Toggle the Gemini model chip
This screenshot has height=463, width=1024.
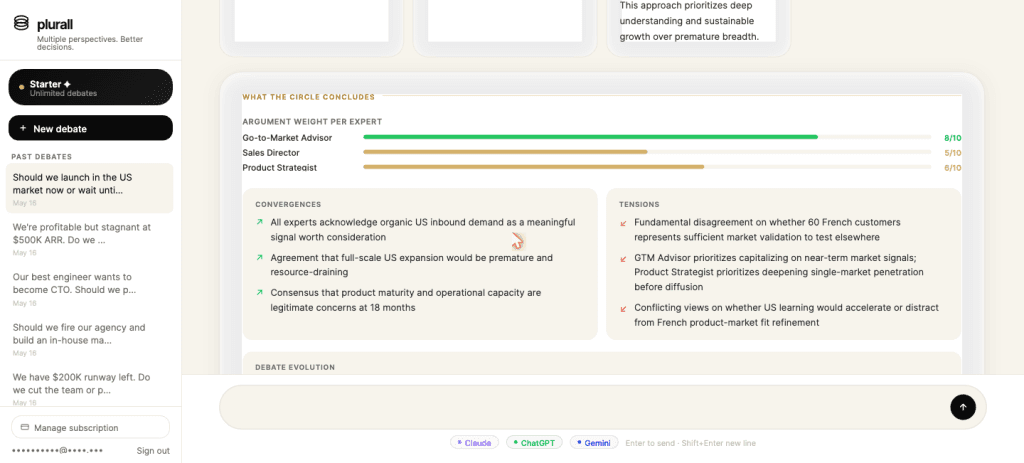pyautogui.click(x=594, y=443)
